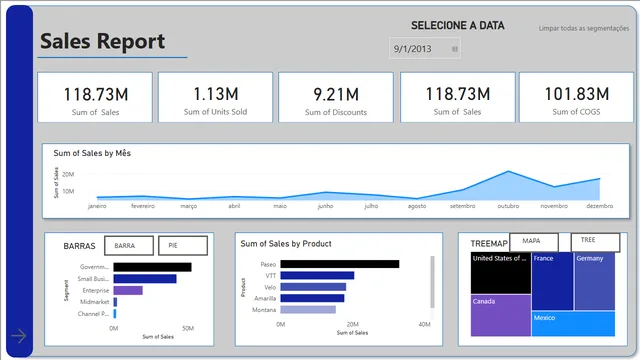
Task: Click the Sum of Sales by Product title
Action: (286, 244)
